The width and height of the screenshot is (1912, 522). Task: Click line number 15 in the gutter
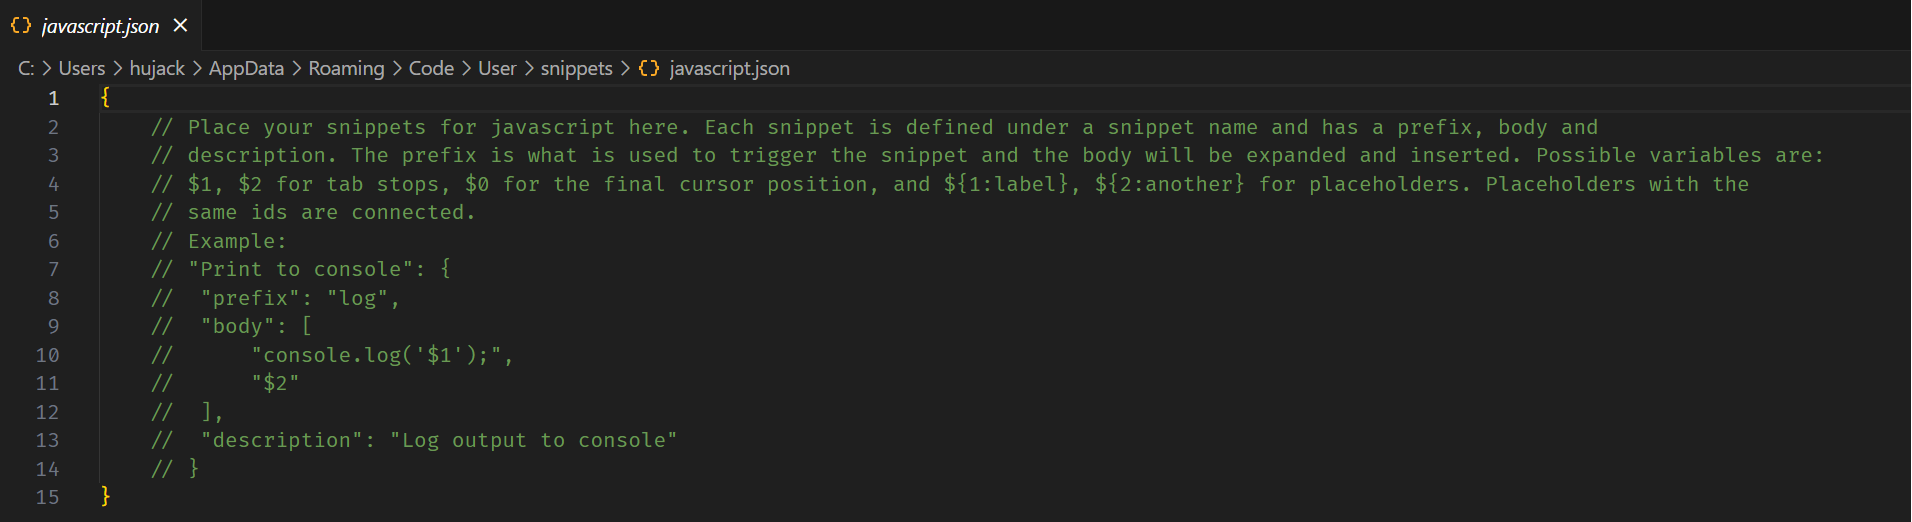(48, 498)
